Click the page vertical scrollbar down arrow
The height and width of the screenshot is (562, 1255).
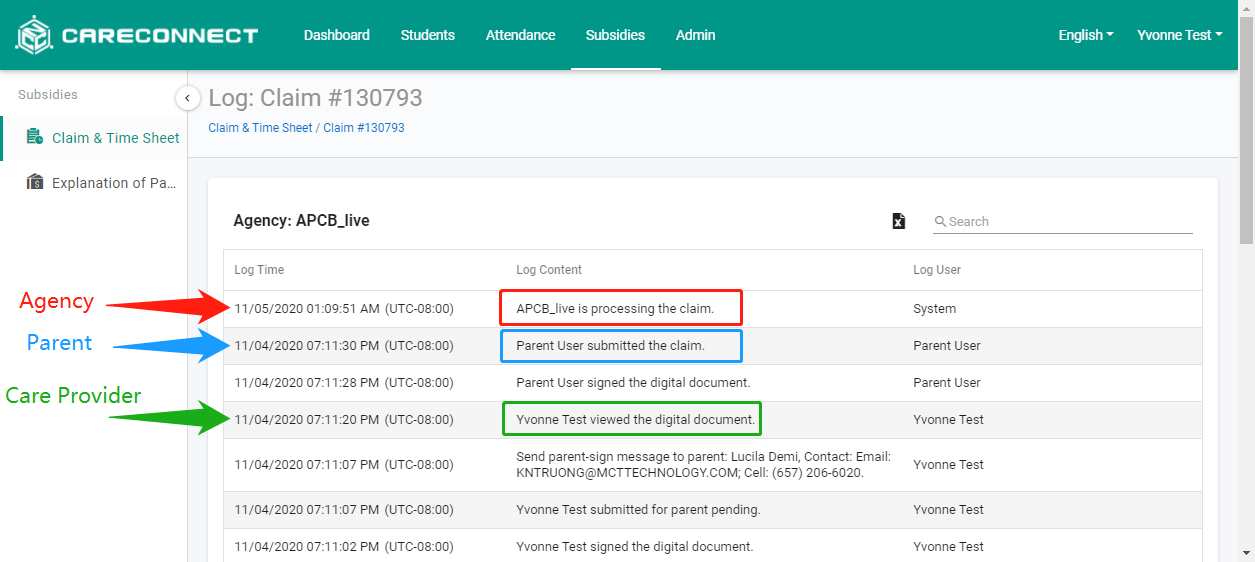tap(1246, 553)
